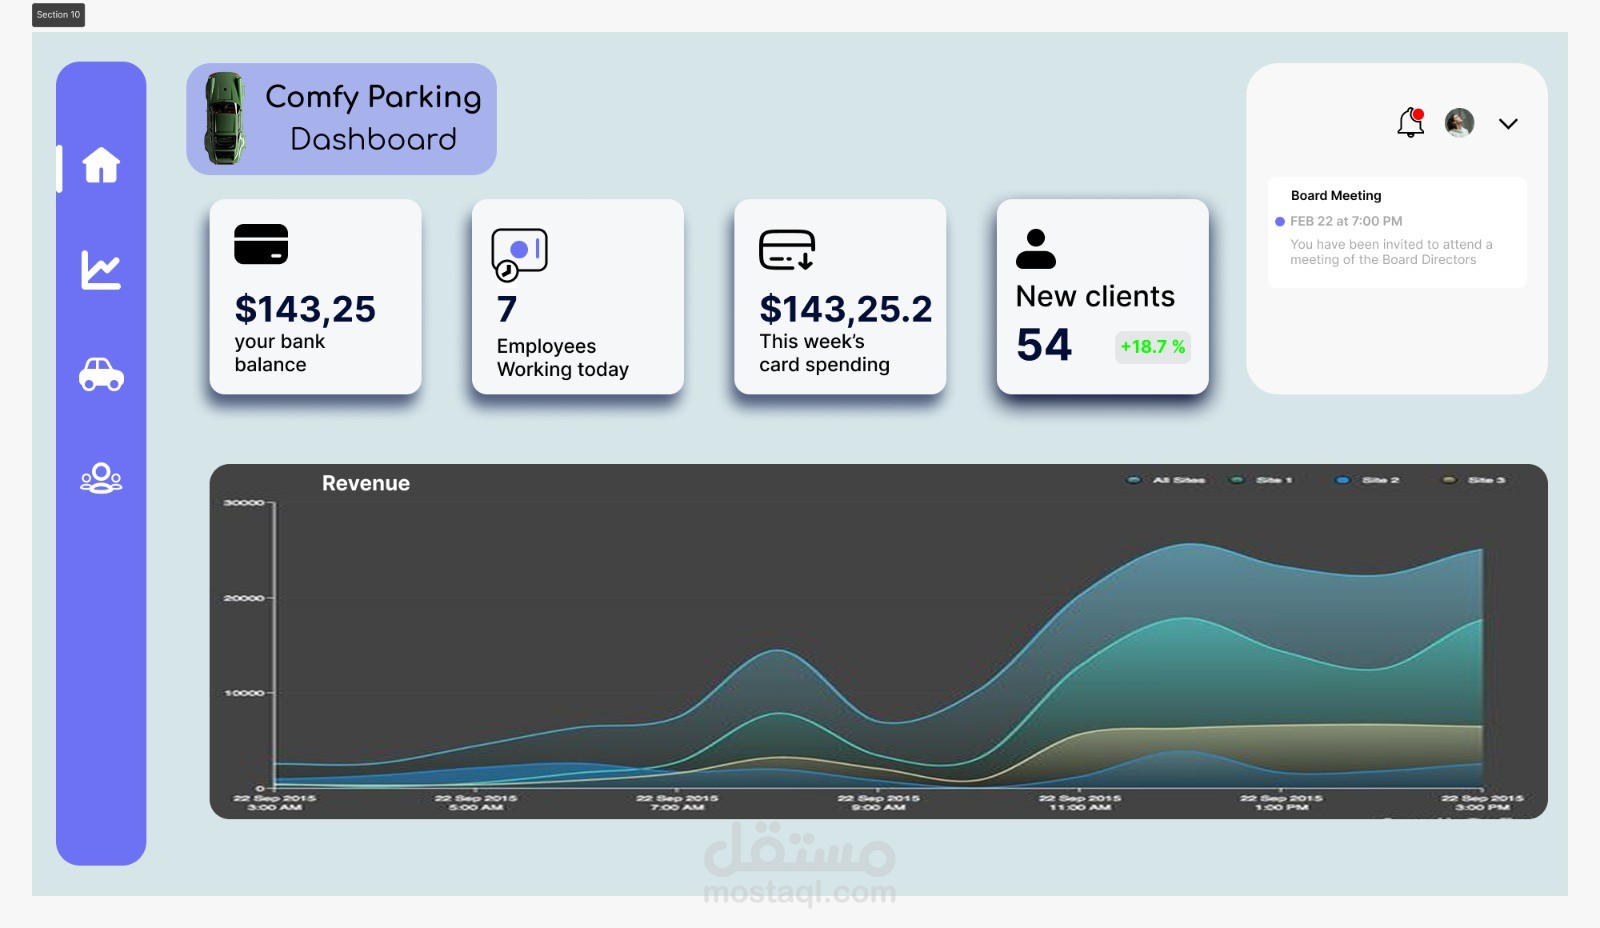Expand the profile dropdown chevron
This screenshot has width=1600, height=928.
pos(1508,124)
